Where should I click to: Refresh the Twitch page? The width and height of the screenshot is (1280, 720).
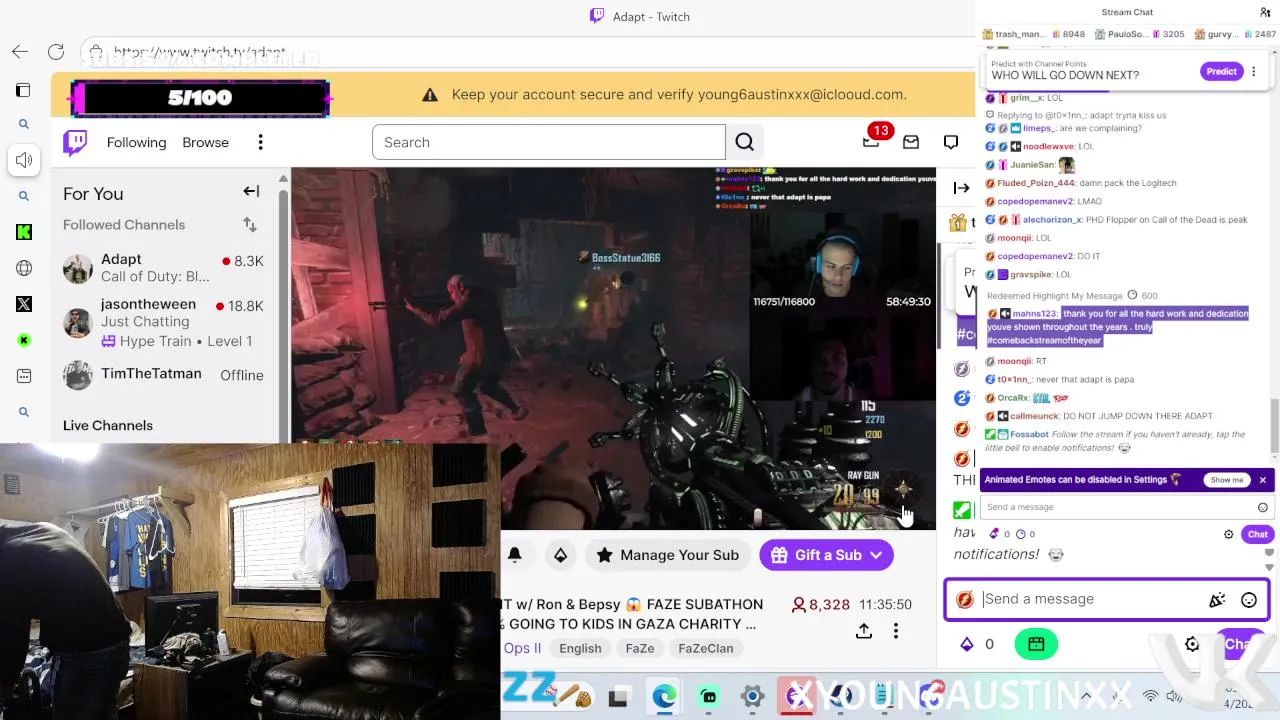pyautogui.click(x=56, y=51)
